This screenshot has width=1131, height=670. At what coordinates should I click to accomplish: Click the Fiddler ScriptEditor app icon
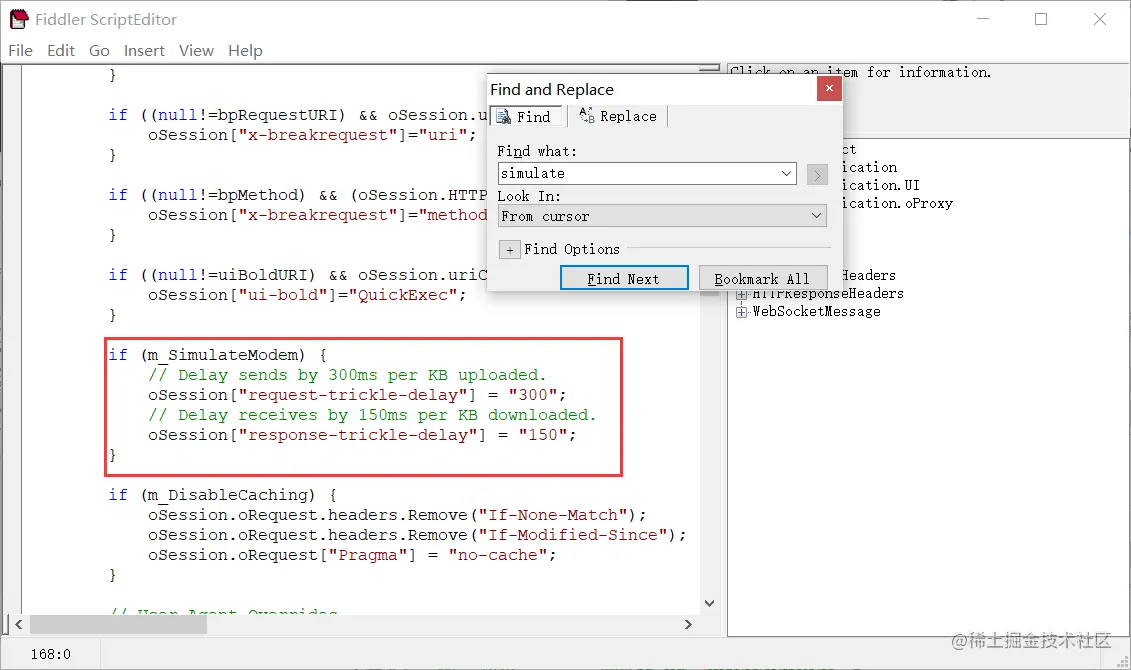pyautogui.click(x=19, y=19)
